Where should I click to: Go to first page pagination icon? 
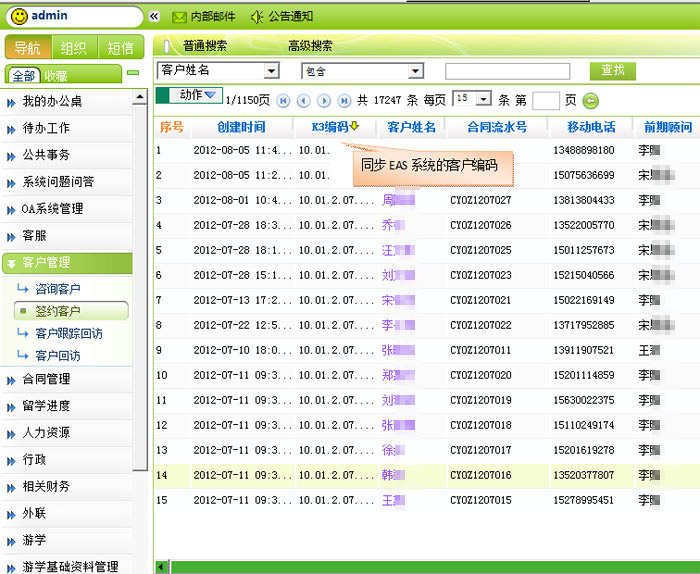point(283,101)
